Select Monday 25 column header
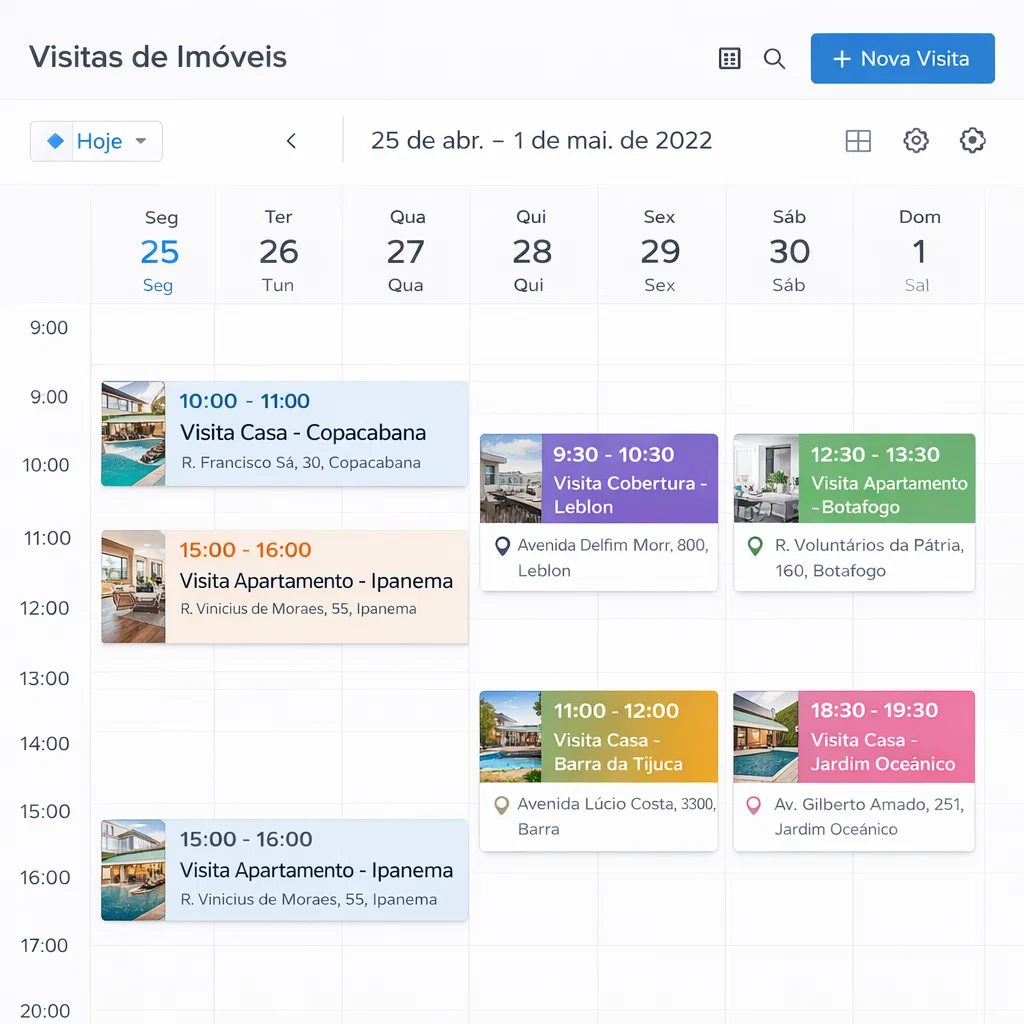Viewport: 1024px width, 1024px height. point(160,251)
